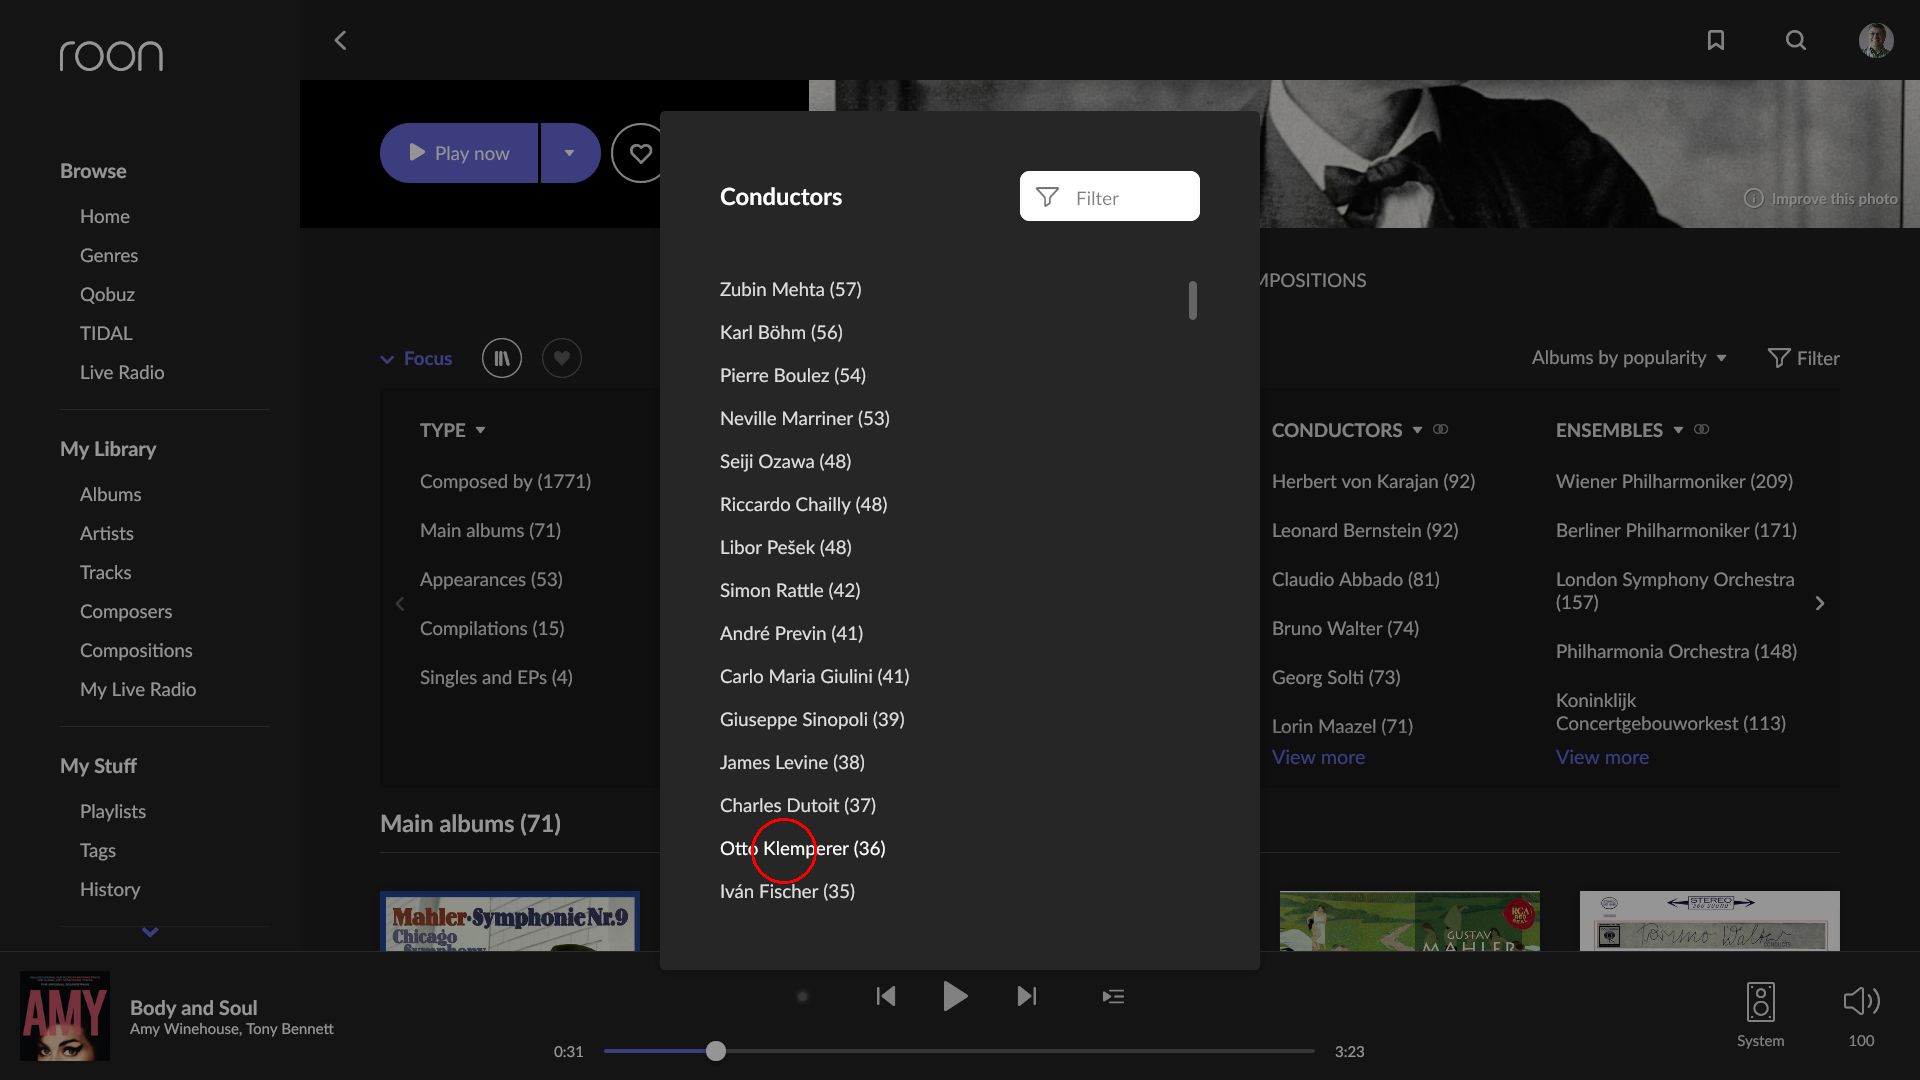Toggle the library-only focus icon
The image size is (1920, 1080).
click(x=502, y=358)
